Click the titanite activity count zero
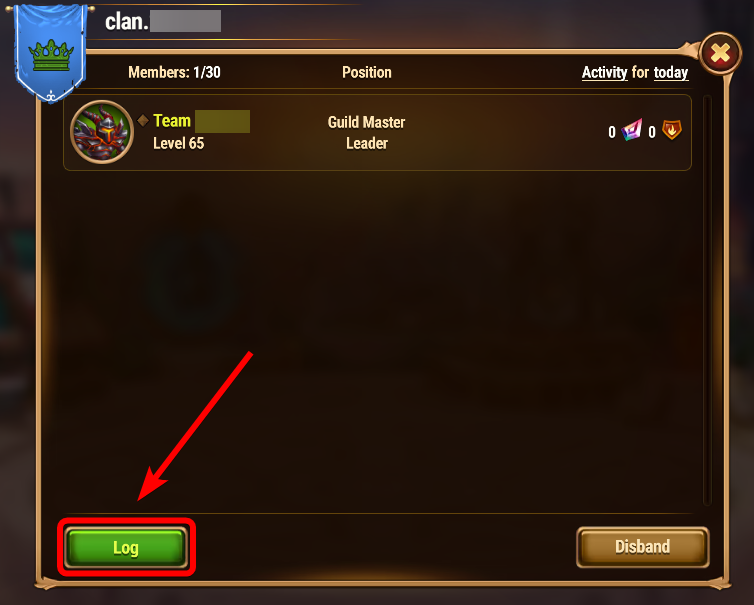The image size is (754, 605). tap(612, 132)
